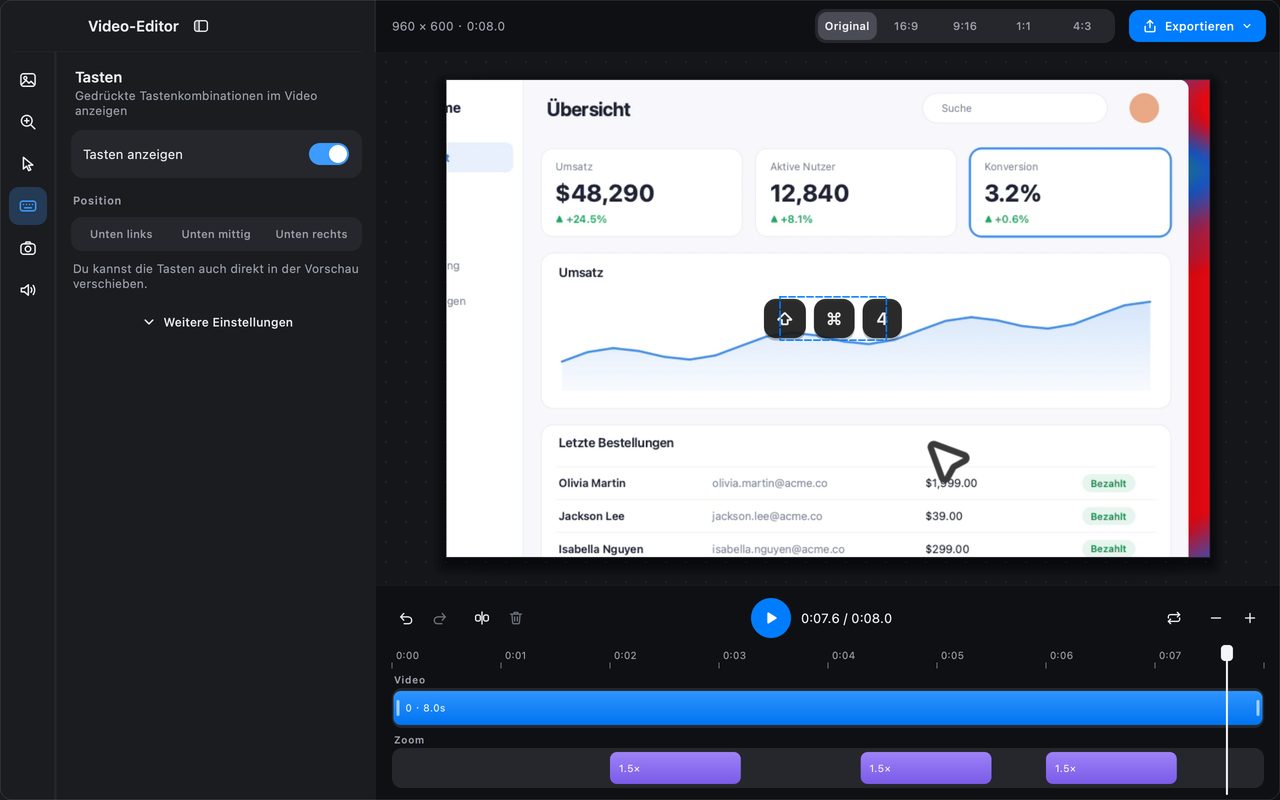Select the zoom magnifier sidebar icon
1280x800 pixels.
click(x=28, y=122)
